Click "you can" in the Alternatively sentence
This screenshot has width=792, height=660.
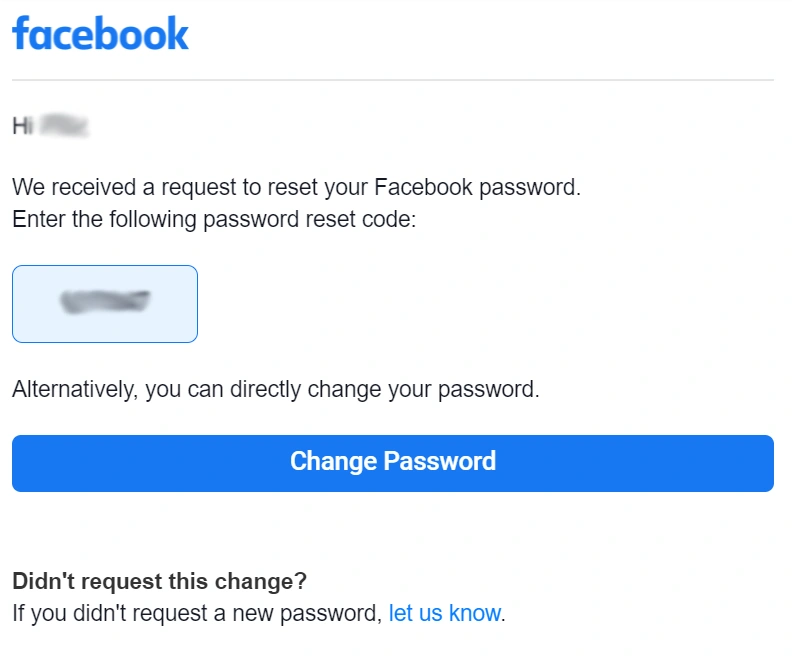point(184,390)
